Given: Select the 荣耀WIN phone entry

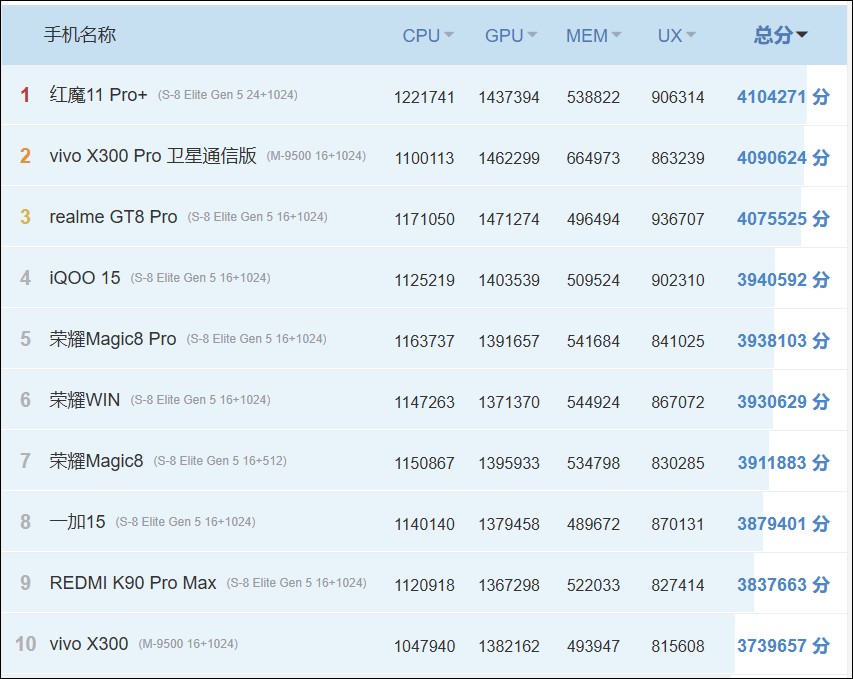Looking at the screenshot, I should pyautogui.click(x=85, y=400).
